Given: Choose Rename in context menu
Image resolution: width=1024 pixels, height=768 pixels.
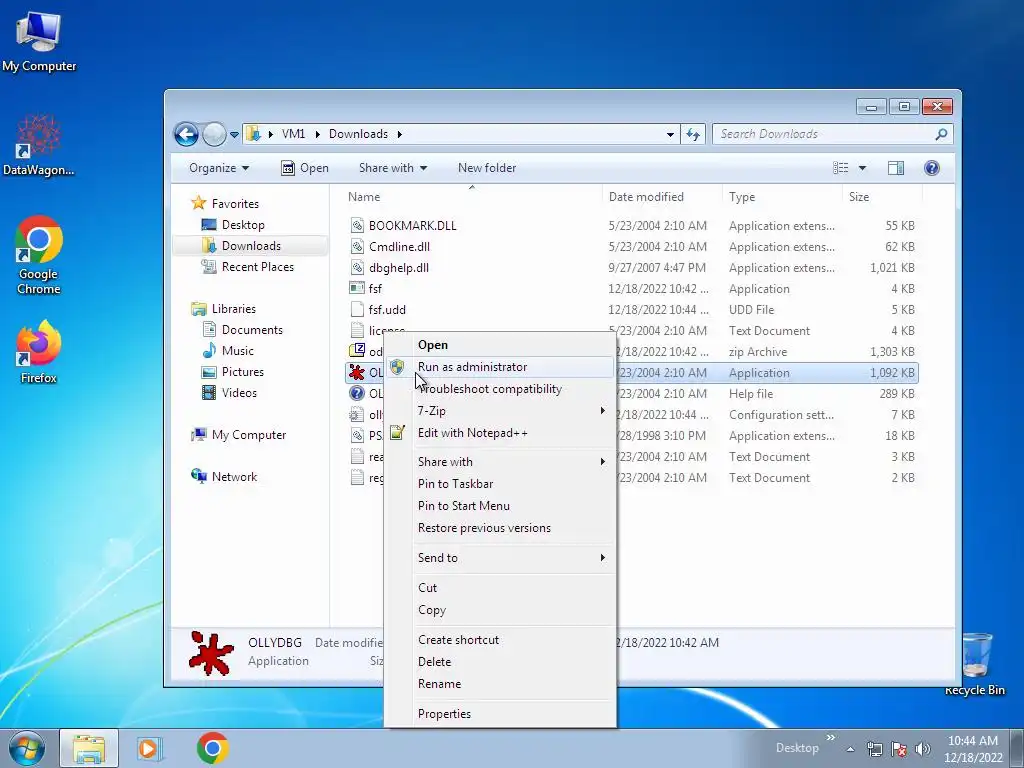Looking at the screenshot, I should point(440,684).
